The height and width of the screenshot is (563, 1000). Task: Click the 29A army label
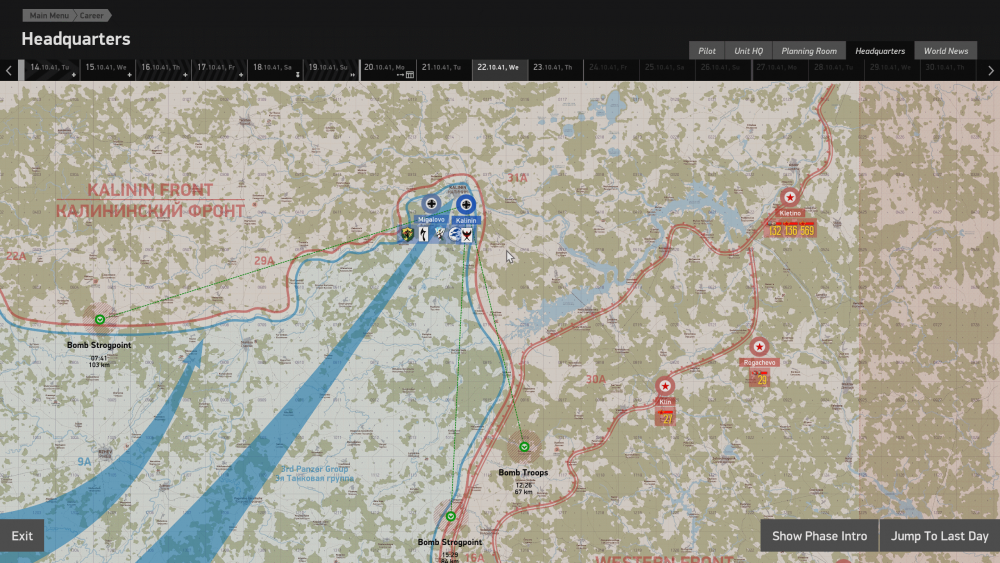pyautogui.click(x=264, y=261)
